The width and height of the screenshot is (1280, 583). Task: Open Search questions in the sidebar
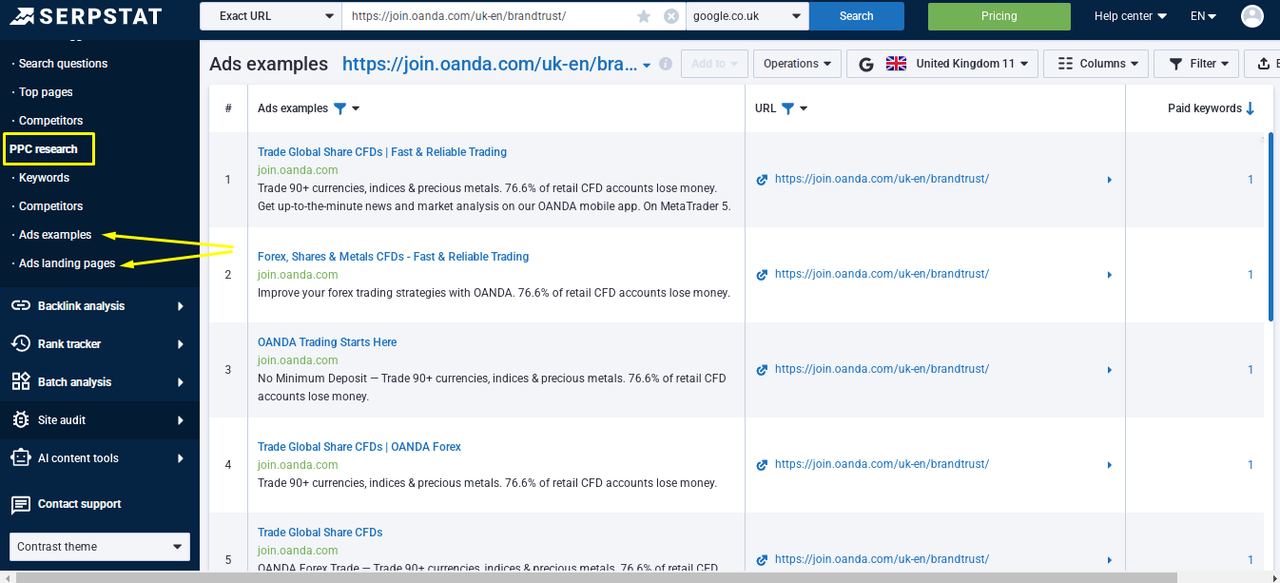(62, 63)
